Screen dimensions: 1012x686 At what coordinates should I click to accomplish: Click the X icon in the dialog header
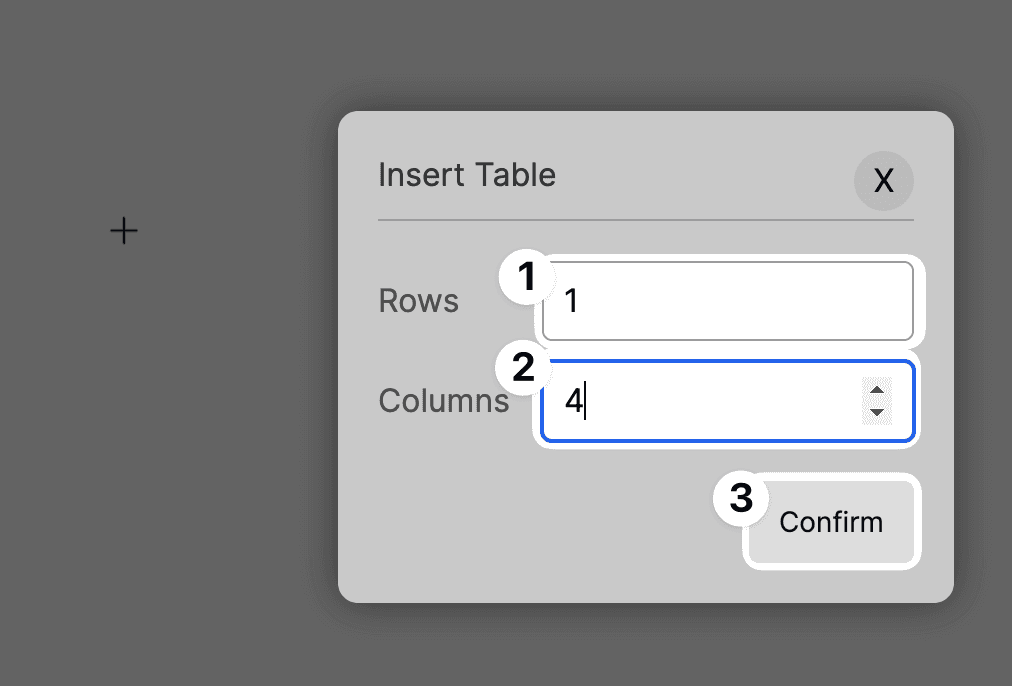coord(883,181)
